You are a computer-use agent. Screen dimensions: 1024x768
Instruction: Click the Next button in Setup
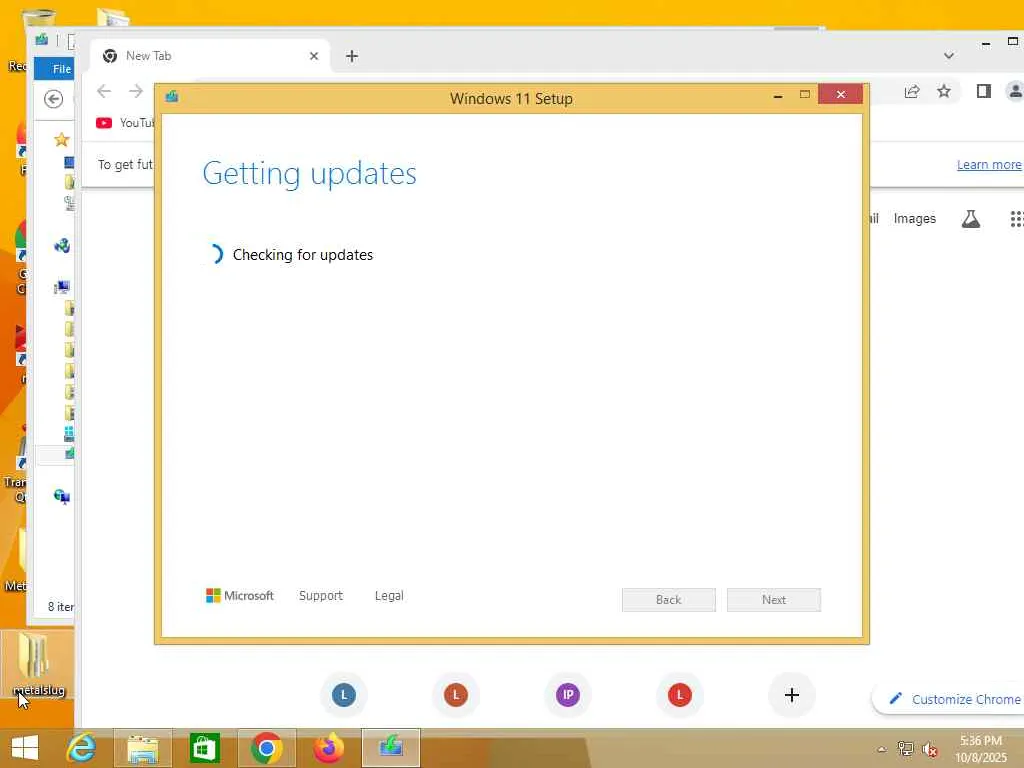pyautogui.click(x=773, y=600)
